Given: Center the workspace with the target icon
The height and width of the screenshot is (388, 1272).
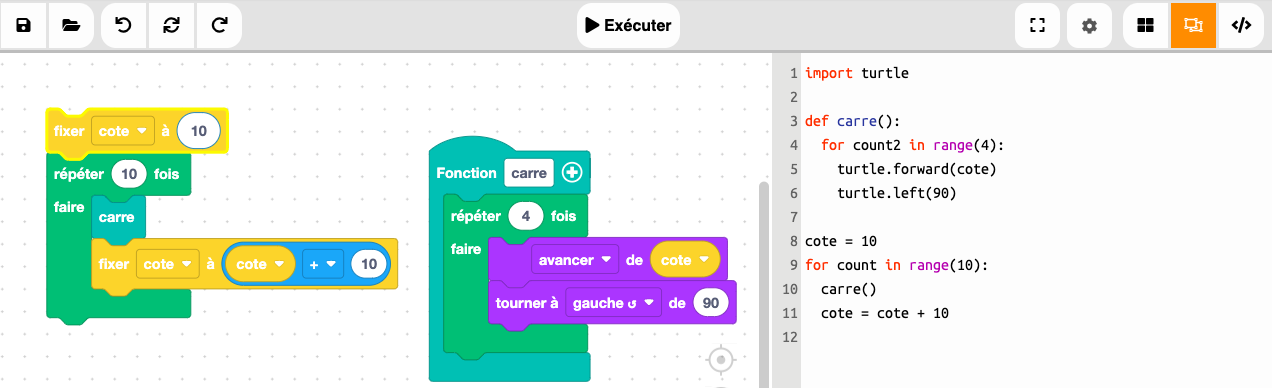Looking at the screenshot, I should tap(721, 359).
